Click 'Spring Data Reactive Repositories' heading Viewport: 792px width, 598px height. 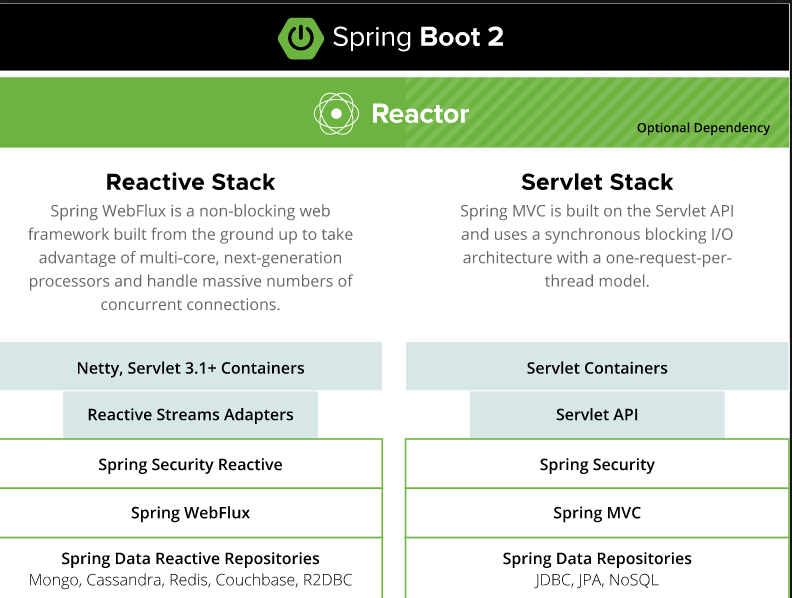coord(190,558)
